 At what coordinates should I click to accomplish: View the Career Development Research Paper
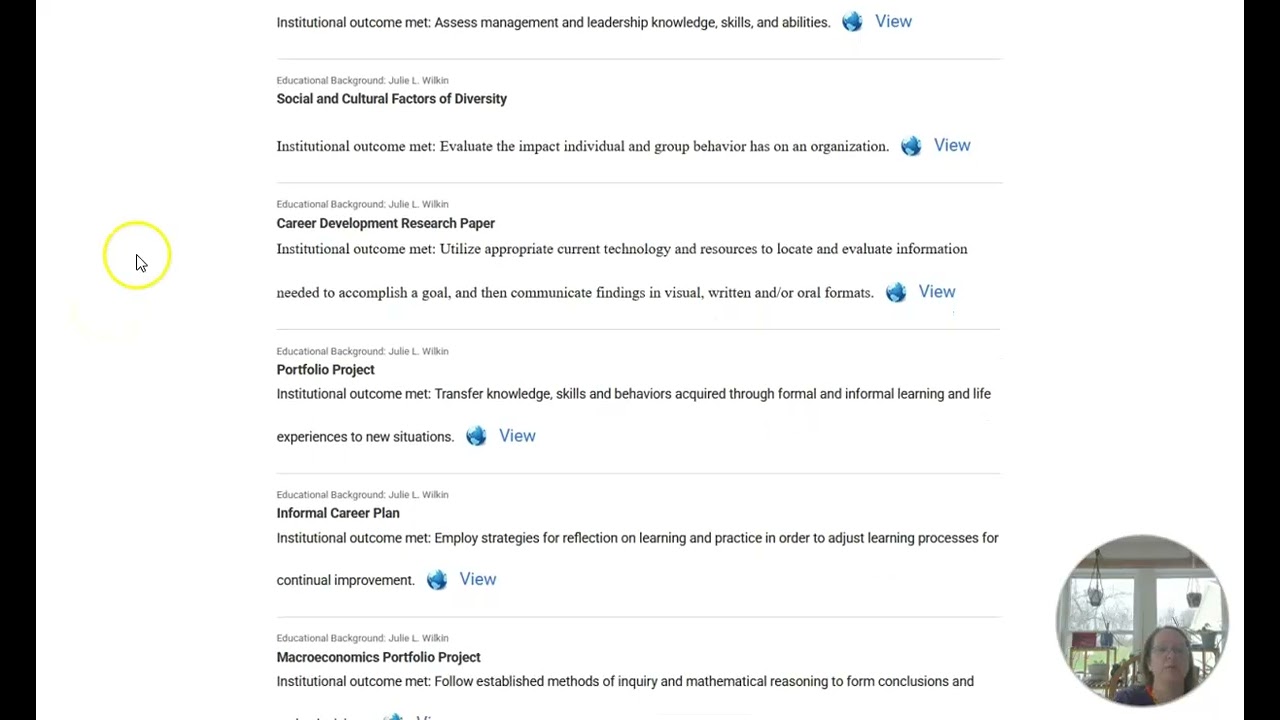point(937,291)
